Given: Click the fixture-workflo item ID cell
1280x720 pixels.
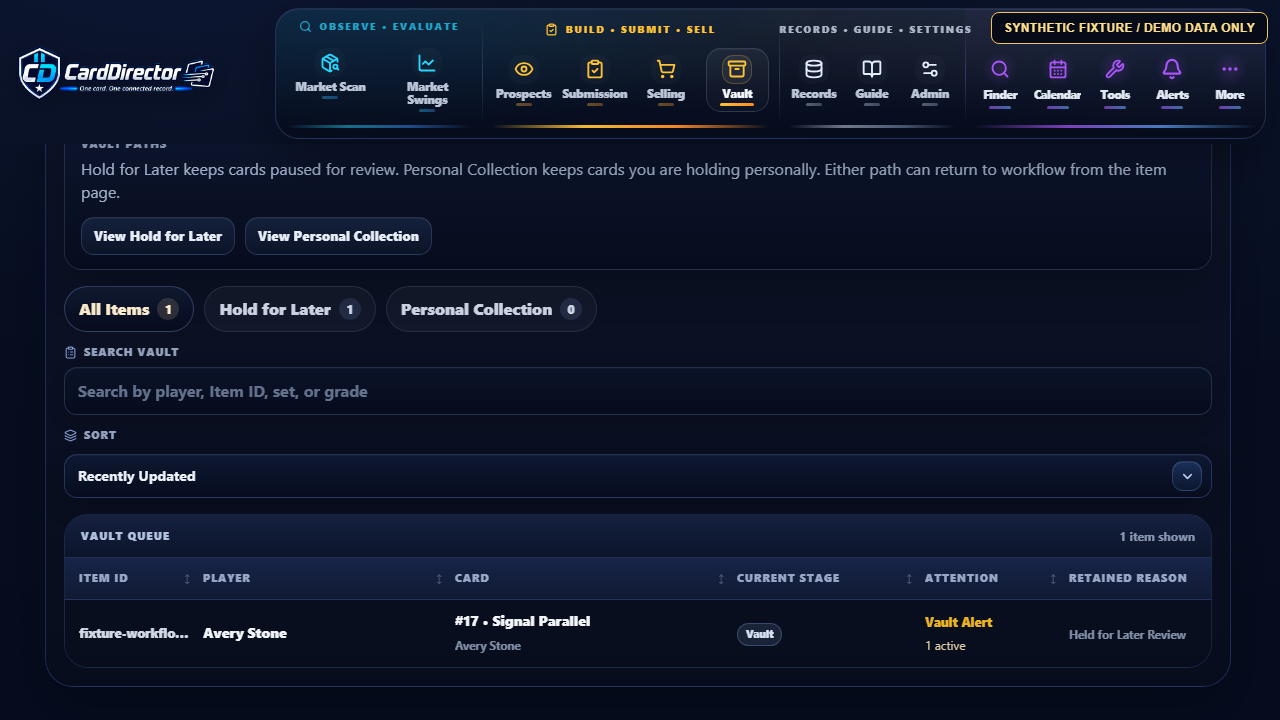Looking at the screenshot, I should click(134, 633).
